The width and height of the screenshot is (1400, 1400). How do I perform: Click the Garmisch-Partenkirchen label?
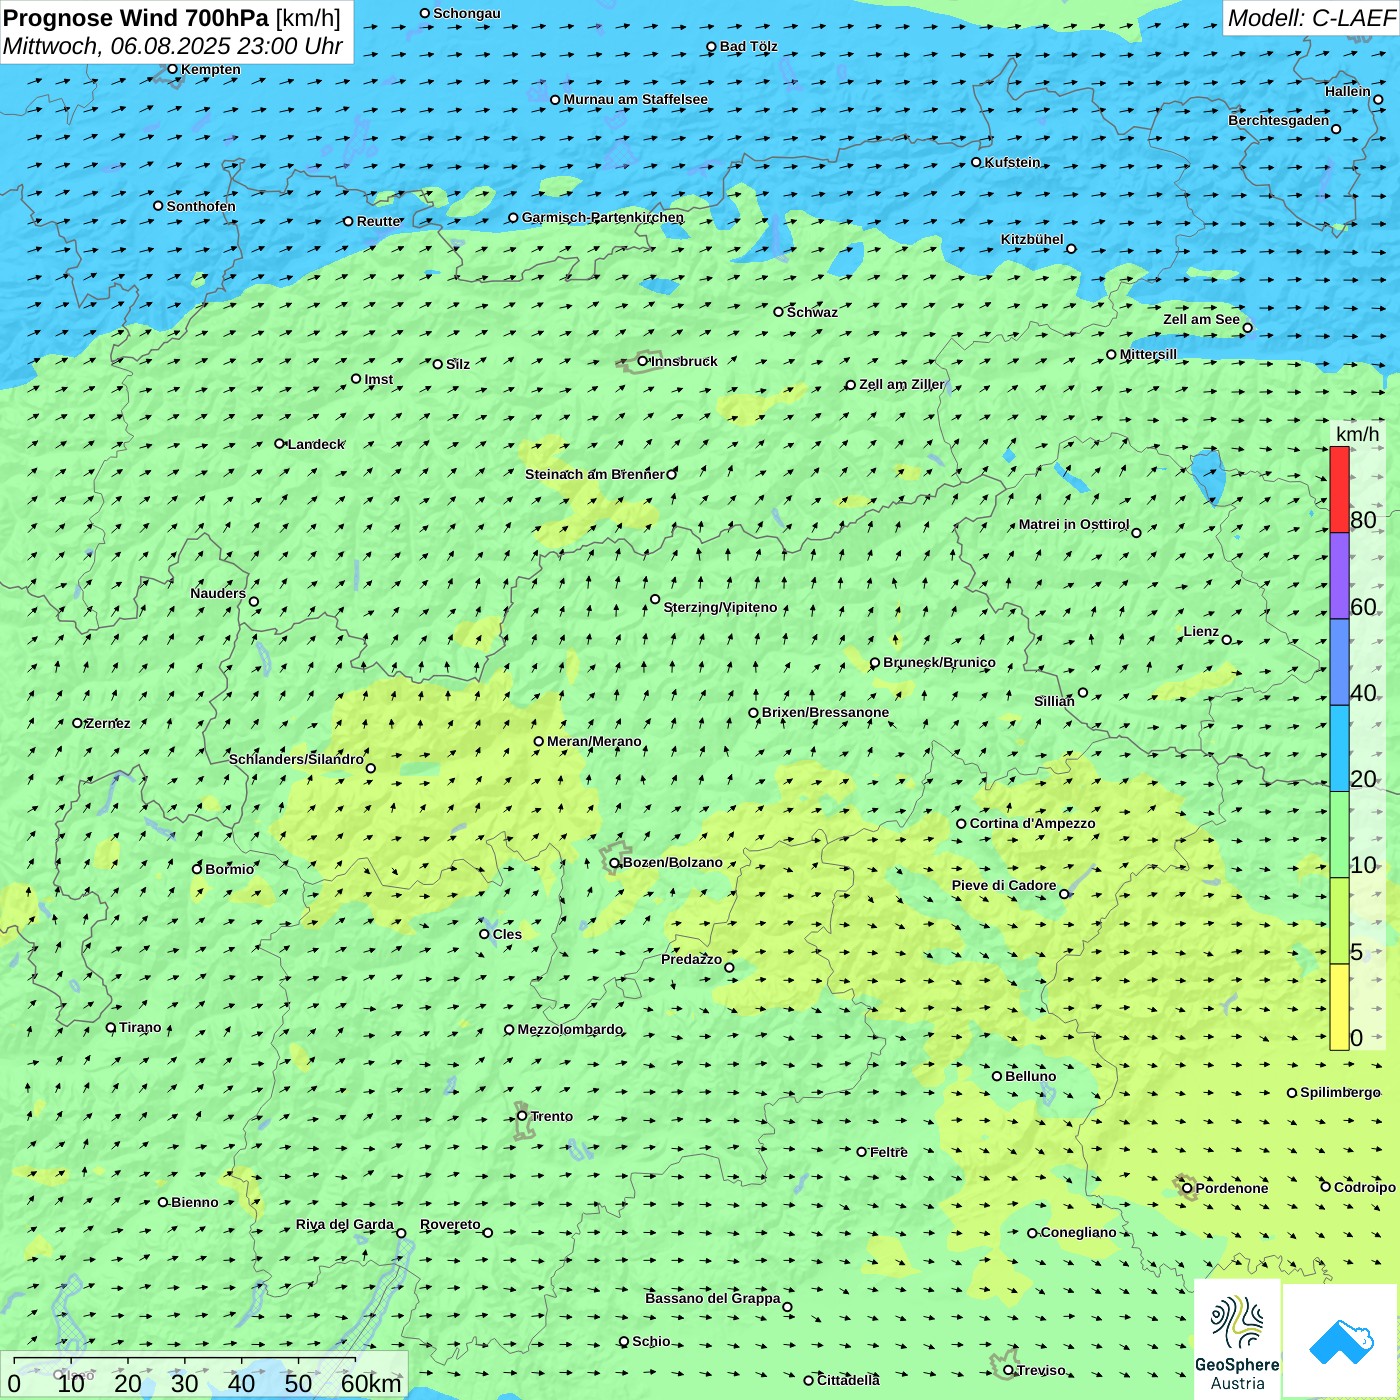pos(603,217)
